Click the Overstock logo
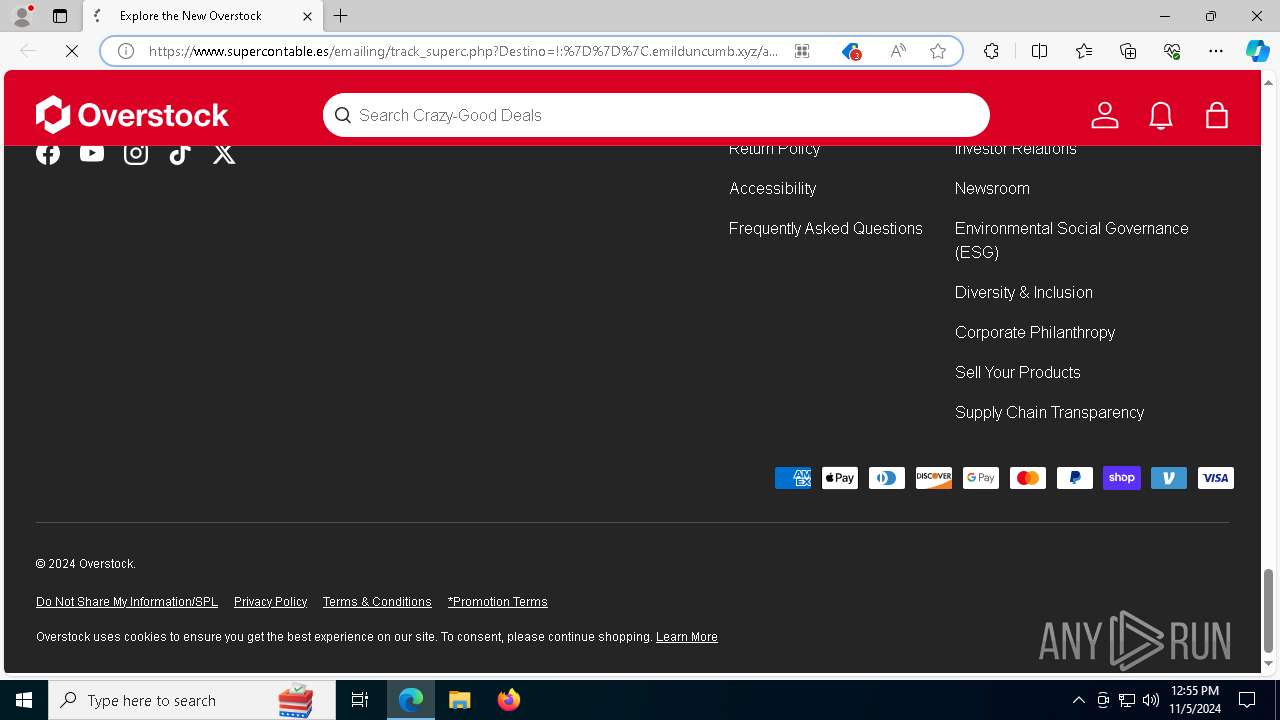The height and width of the screenshot is (720, 1280). [132, 115]
